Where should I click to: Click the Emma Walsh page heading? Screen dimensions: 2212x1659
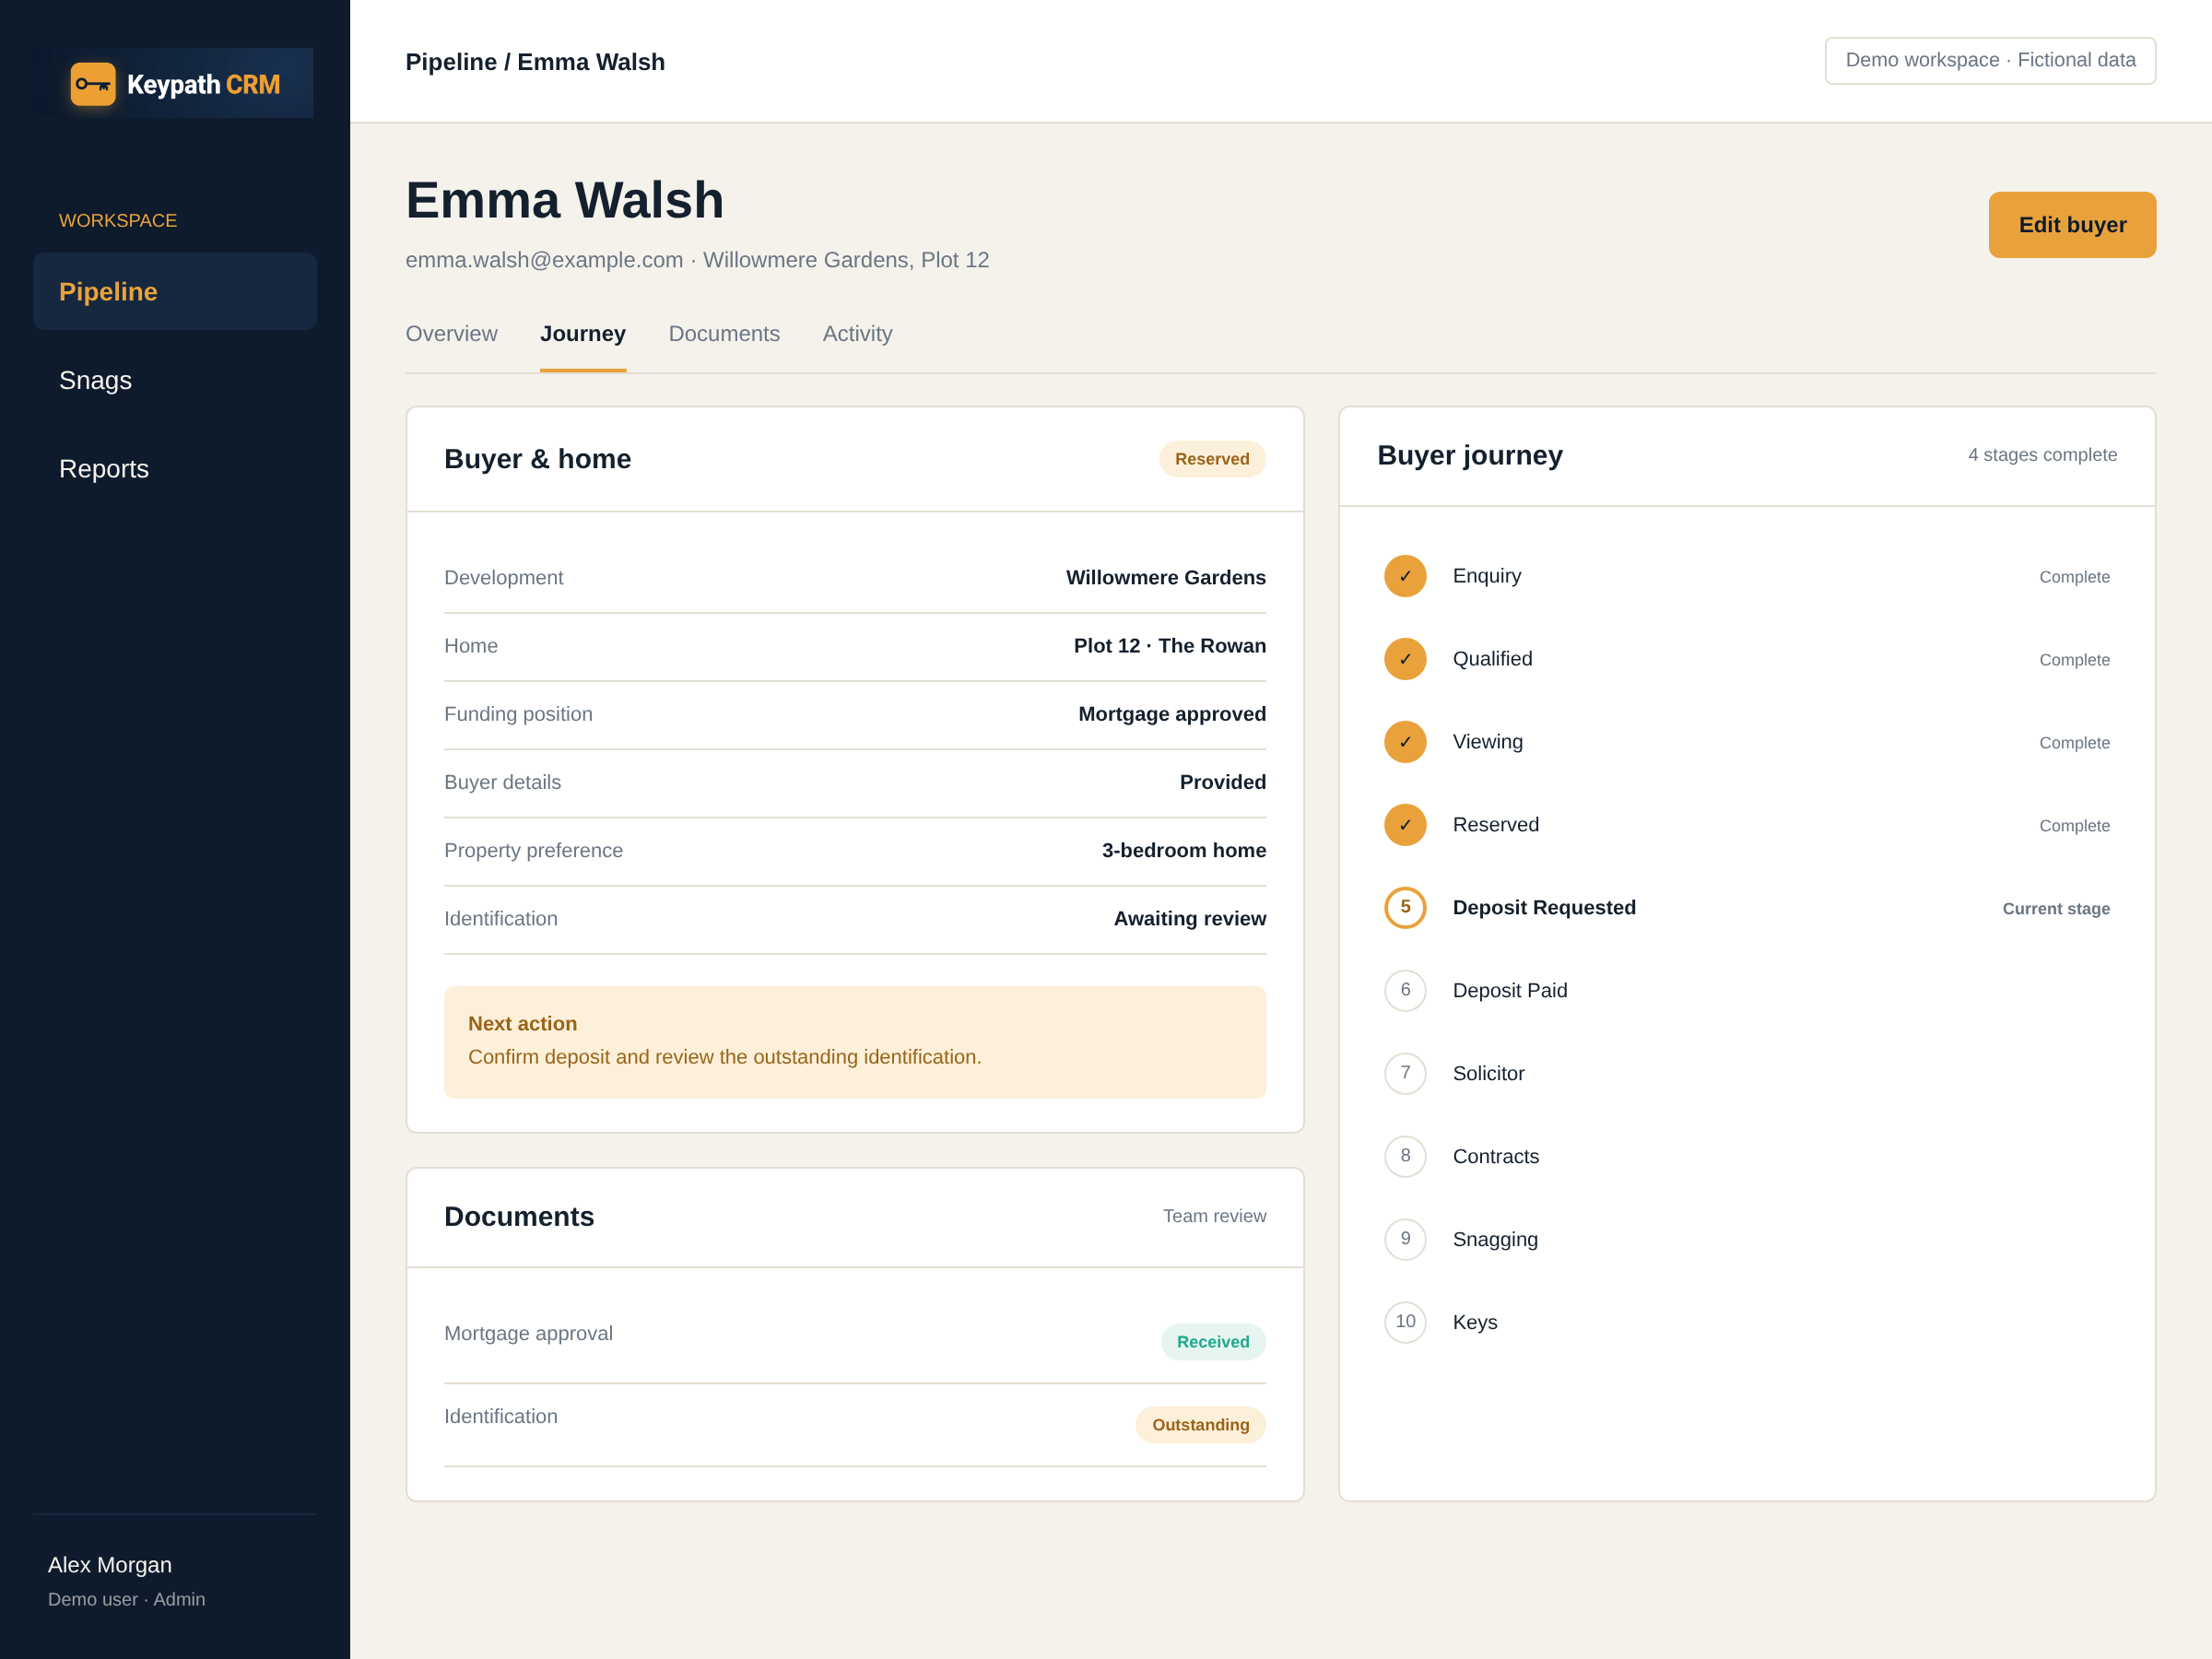(x=564, y=200)
